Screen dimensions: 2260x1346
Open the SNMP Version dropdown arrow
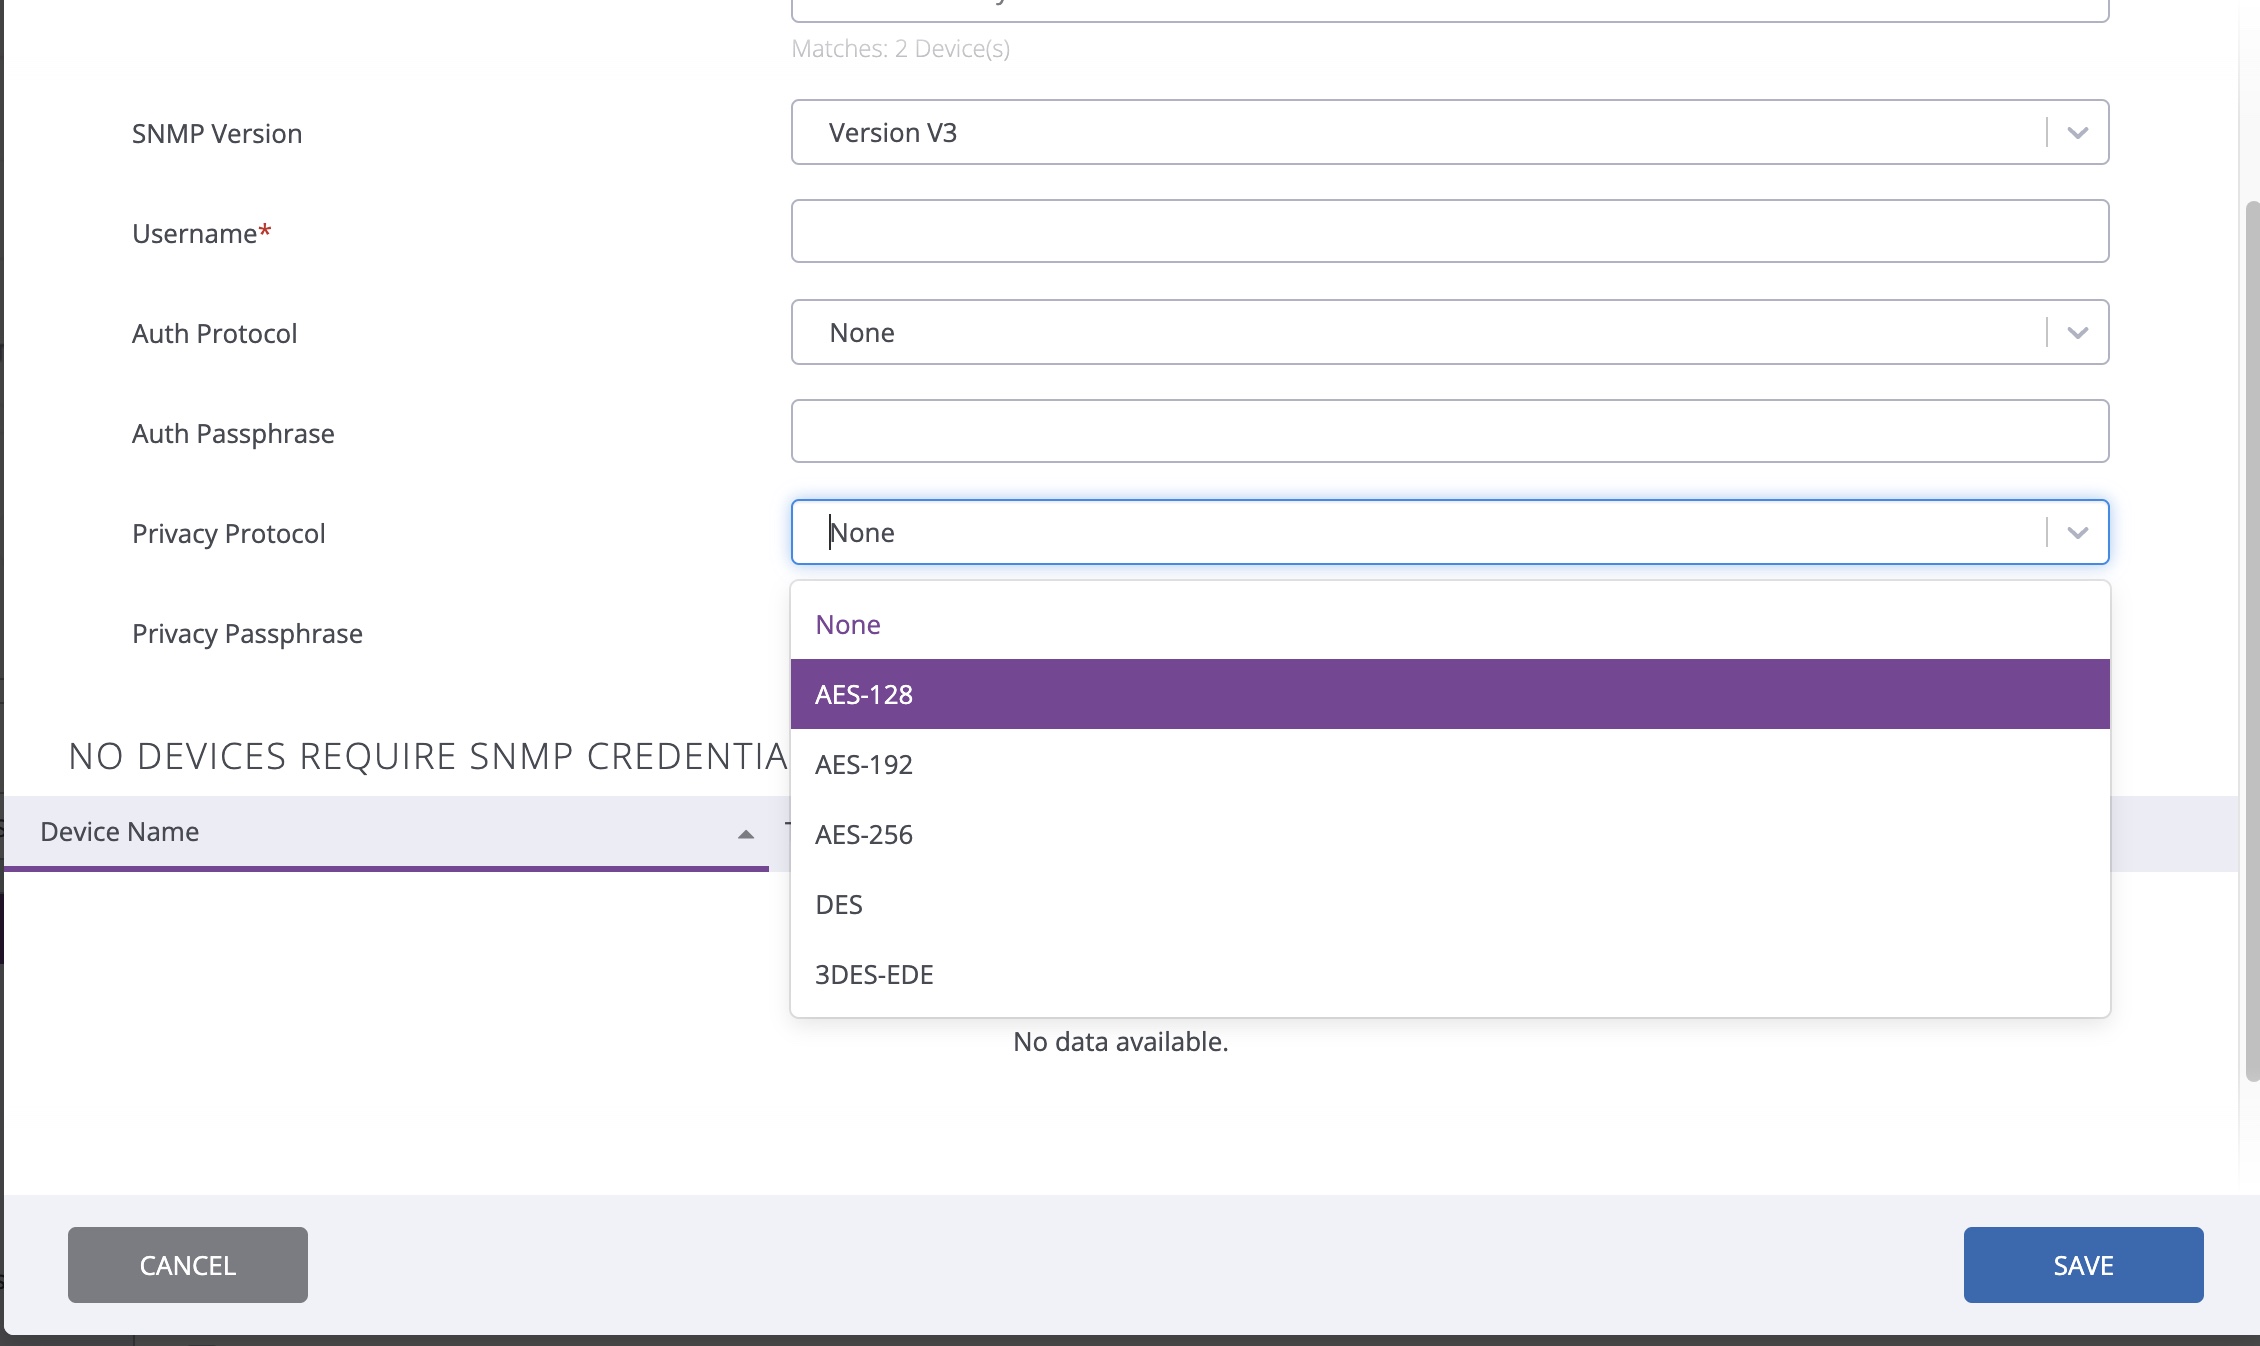(x=2077, y=133)
